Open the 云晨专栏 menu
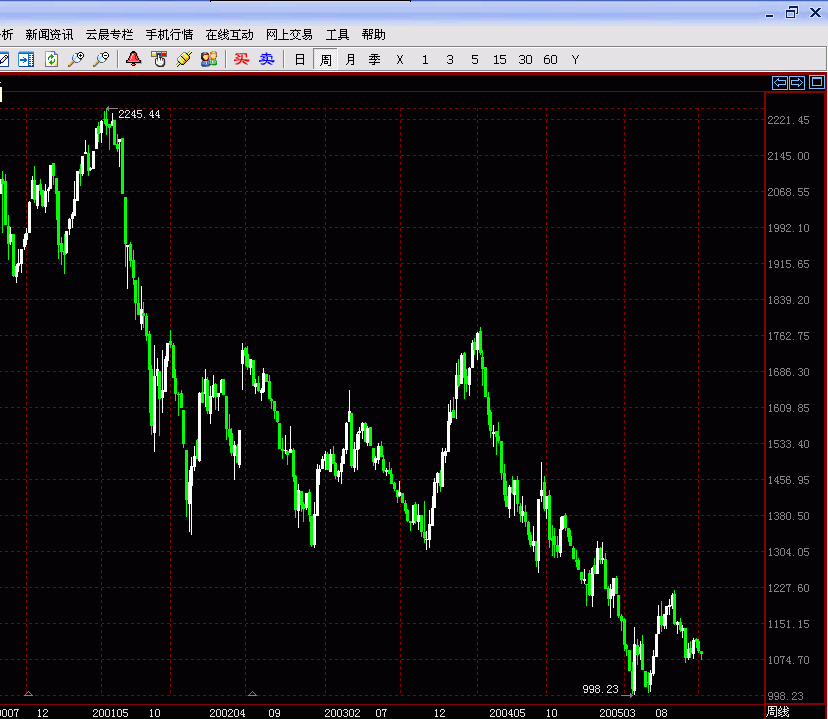This screenshot has width=828, height=719. click(109, 35)
